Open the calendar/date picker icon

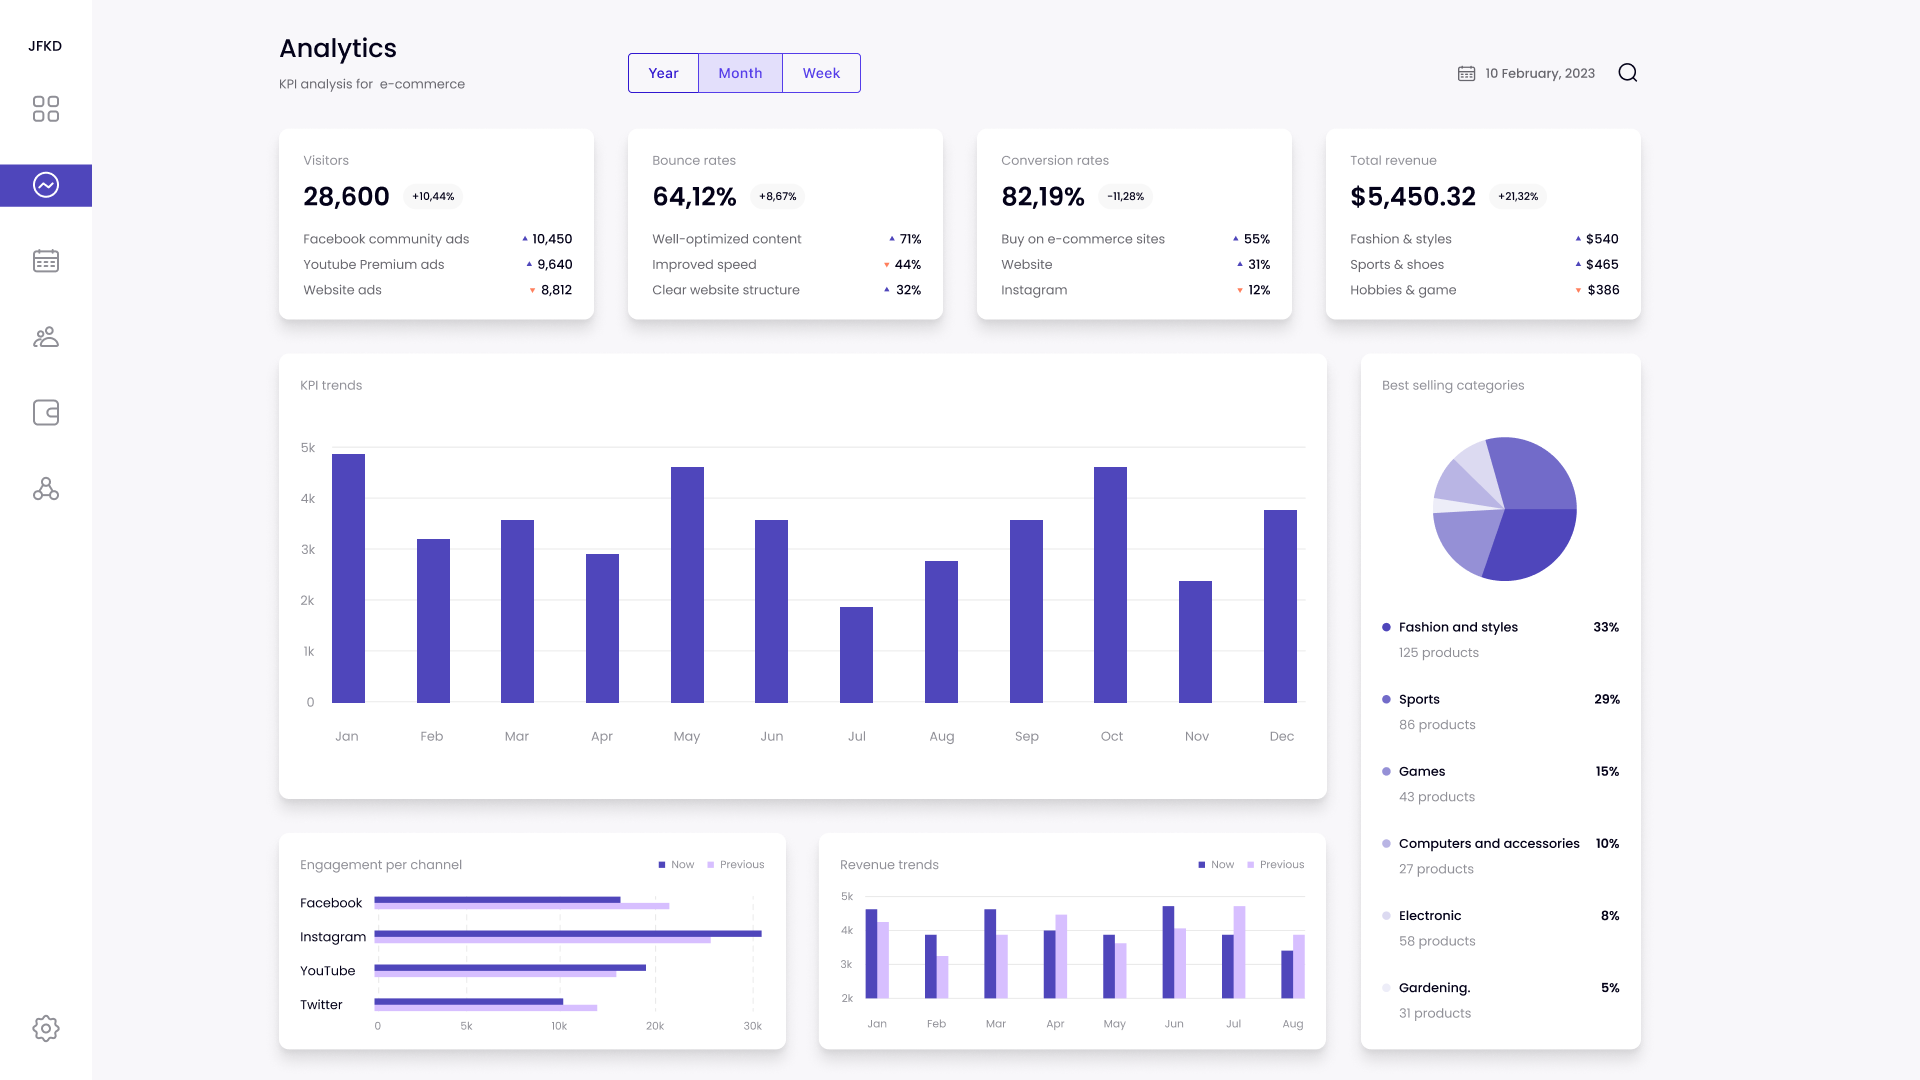pyautogui.click(x=1466, y=73)
